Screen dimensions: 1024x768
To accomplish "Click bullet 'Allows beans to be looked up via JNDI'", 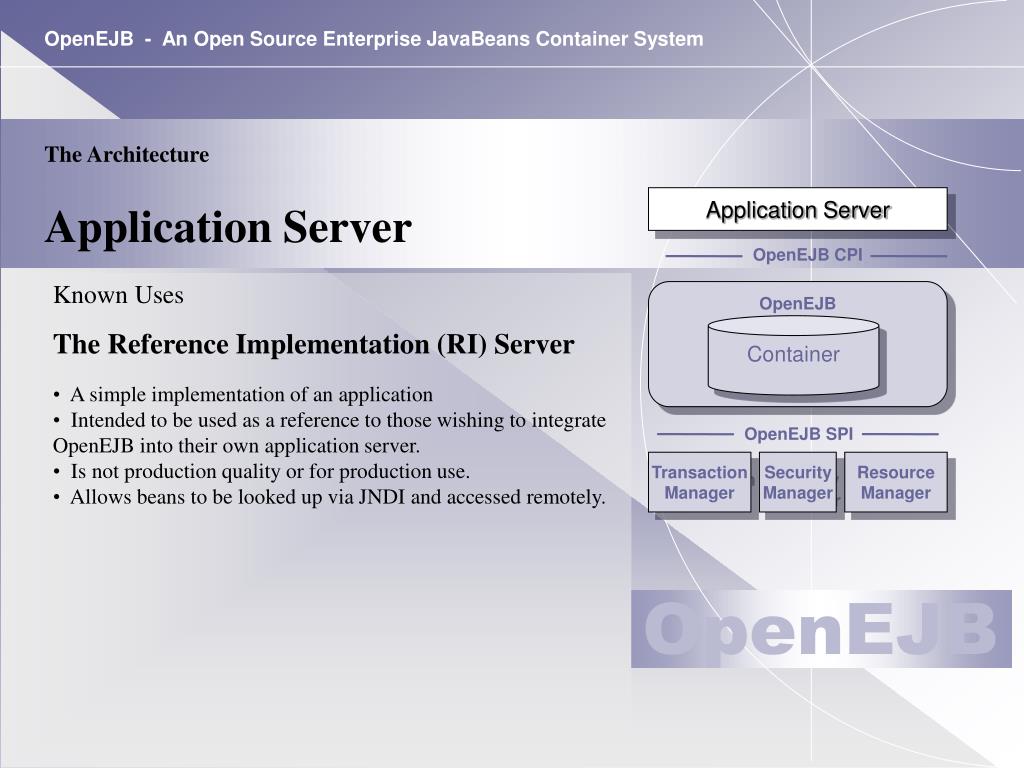I will coord(329,497).
